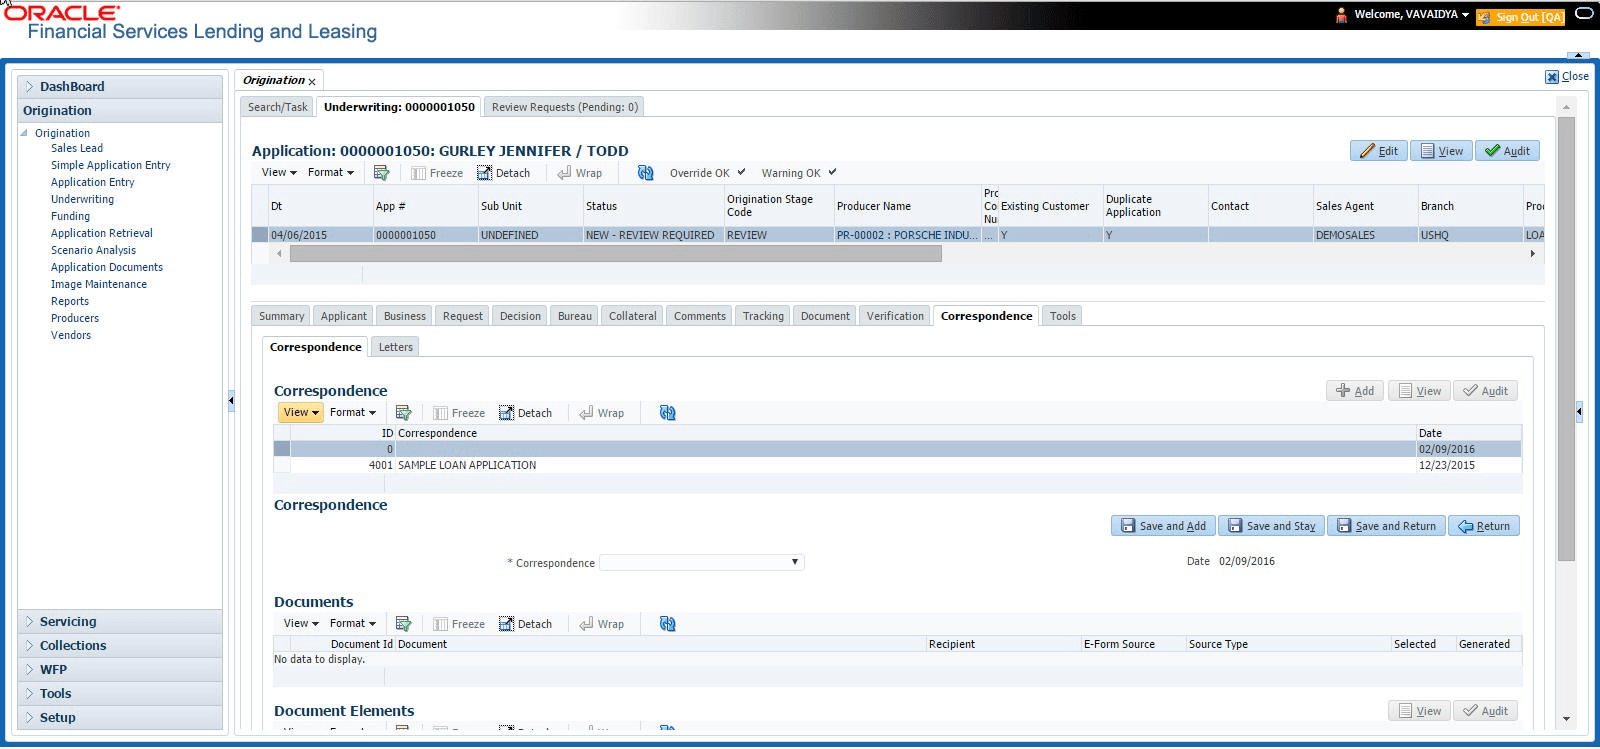This screenshot has height=749, width=1600.
Task: Select the SAMPLE LOAN APPLICATION correspondence row
Action: (x=898, y=465)
